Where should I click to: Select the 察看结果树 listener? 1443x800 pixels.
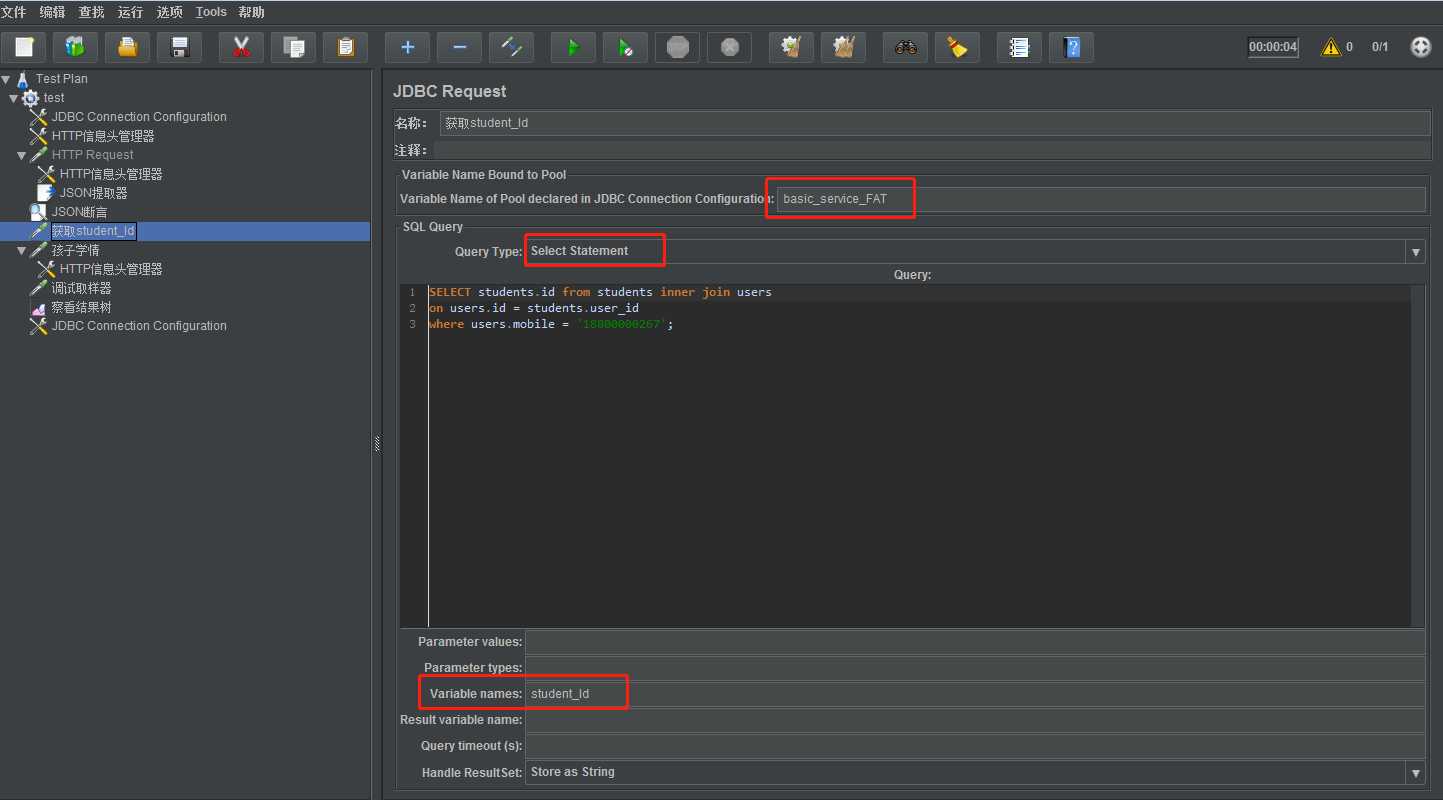pos(82,307)
